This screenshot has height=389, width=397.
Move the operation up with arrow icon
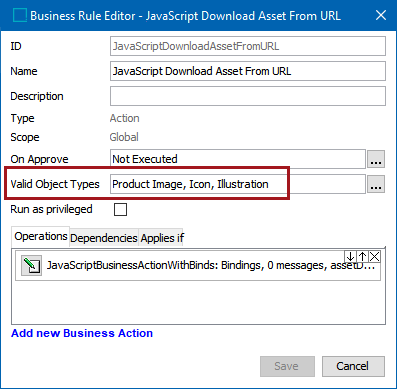click(362, 256)
